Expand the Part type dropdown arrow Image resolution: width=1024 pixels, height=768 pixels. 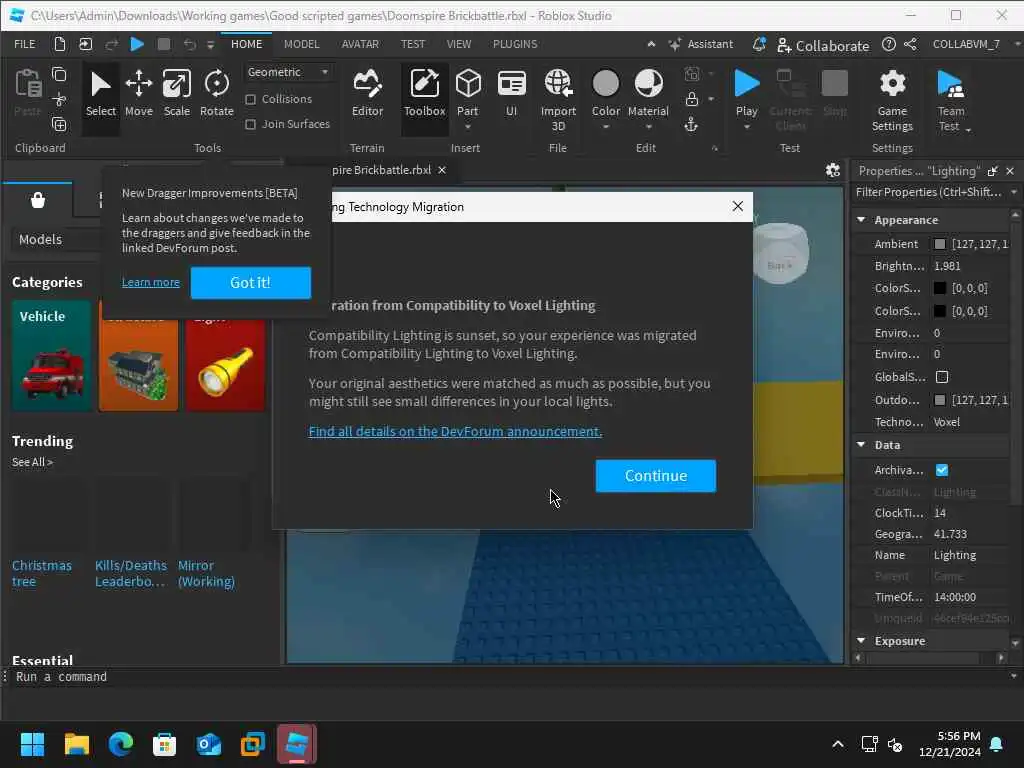(468, 127)
